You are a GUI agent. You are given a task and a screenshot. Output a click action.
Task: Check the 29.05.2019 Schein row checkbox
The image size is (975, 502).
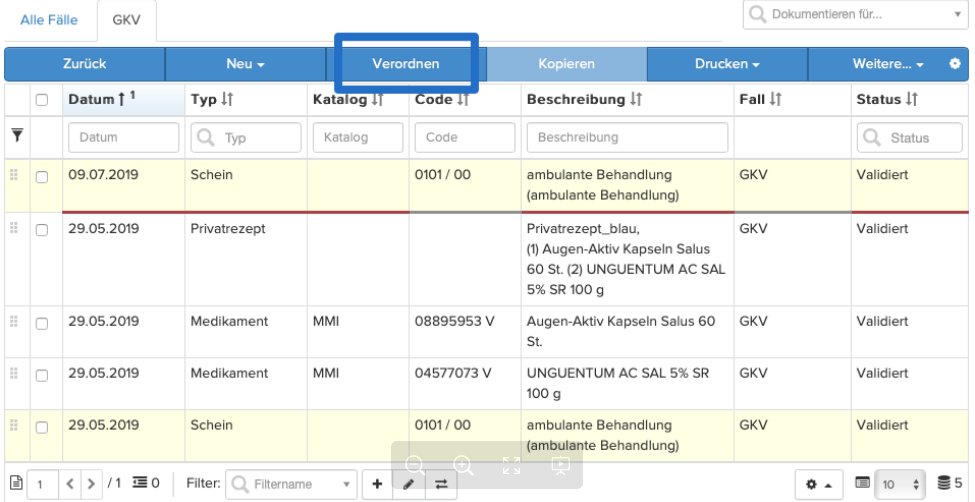click(42, 427)
